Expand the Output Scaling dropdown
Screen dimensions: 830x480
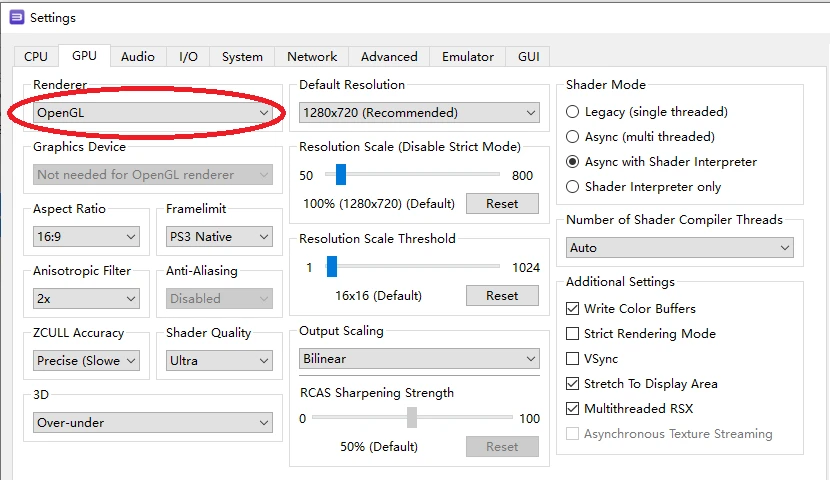pos(419,358)
